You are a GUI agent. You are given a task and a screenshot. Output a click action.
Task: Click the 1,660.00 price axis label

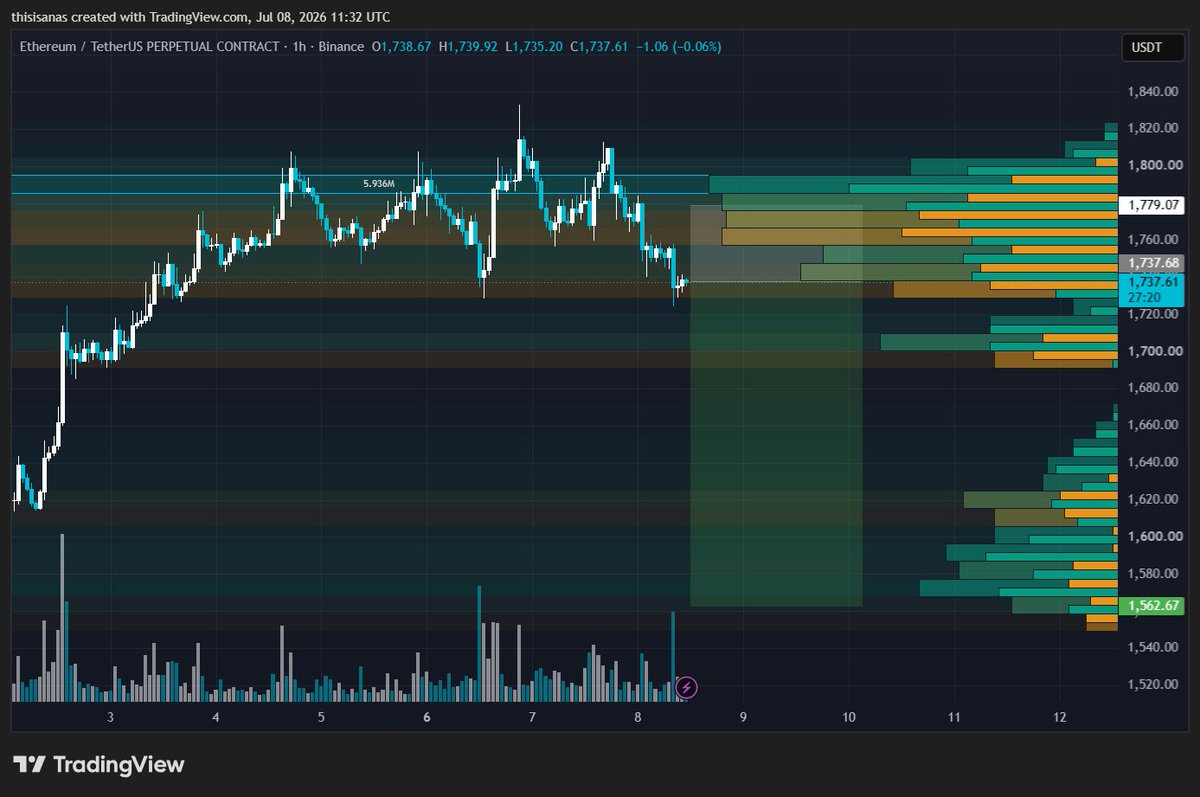(x=1155, y=425)
